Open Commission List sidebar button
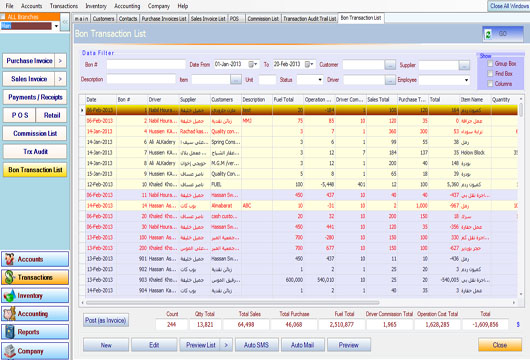Viewport: 530px width, 360px height. (x=35, y=134)
